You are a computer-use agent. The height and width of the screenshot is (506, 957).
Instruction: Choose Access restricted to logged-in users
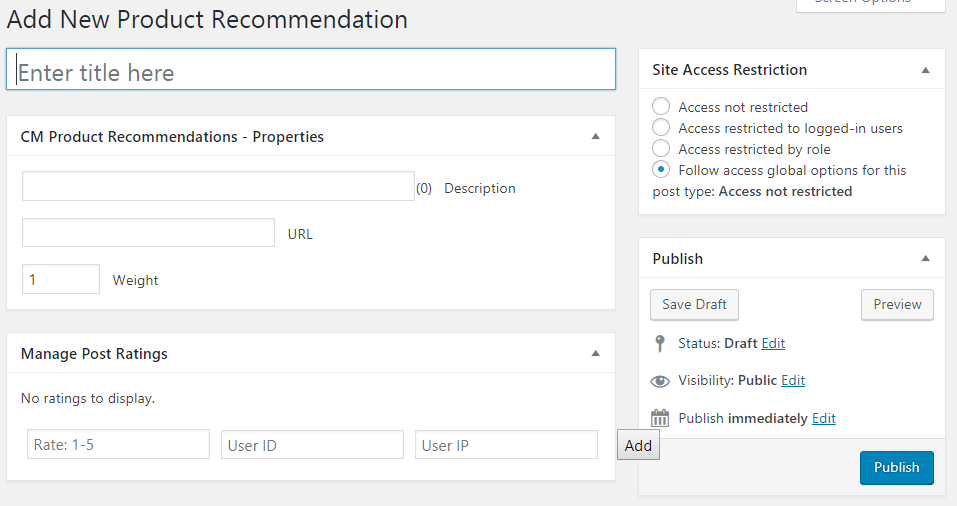tap(661, 128)
